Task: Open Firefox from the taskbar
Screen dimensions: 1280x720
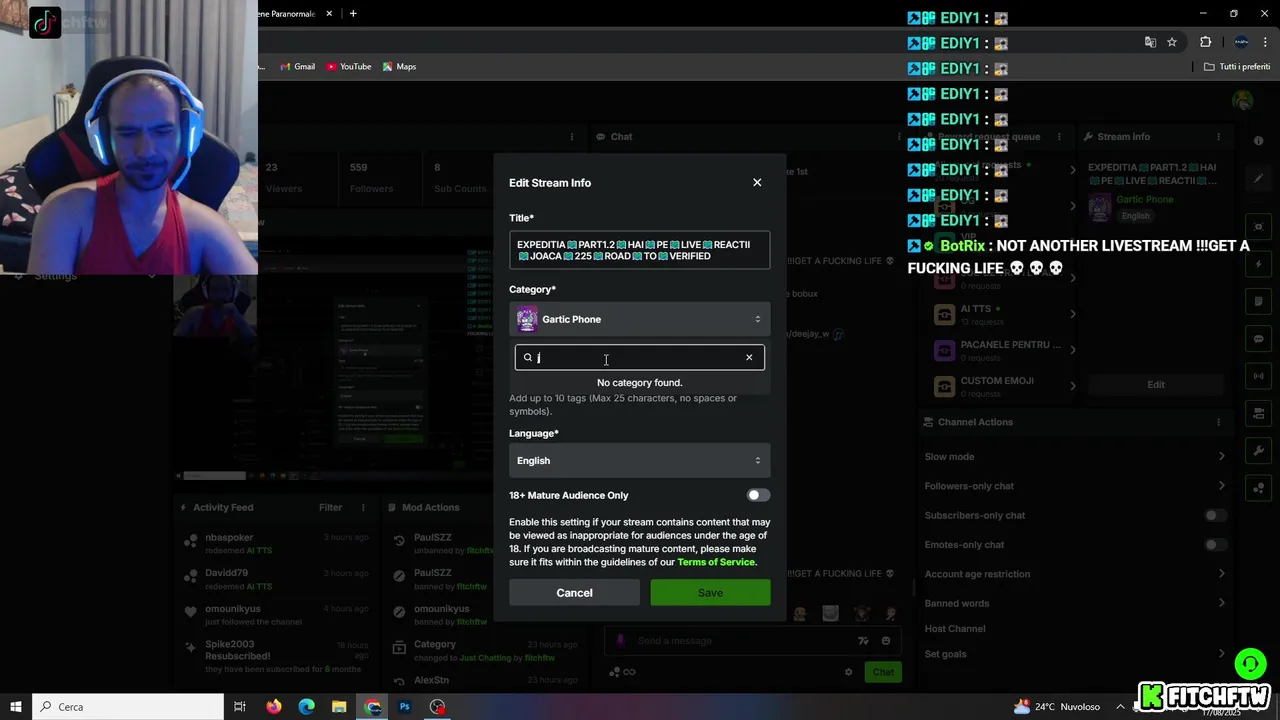Action: (274, 706)
